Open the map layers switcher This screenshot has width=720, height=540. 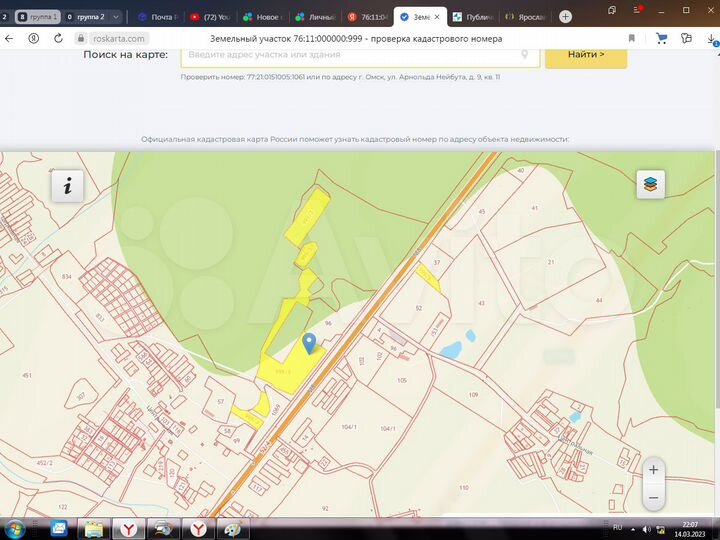(650, 184)
